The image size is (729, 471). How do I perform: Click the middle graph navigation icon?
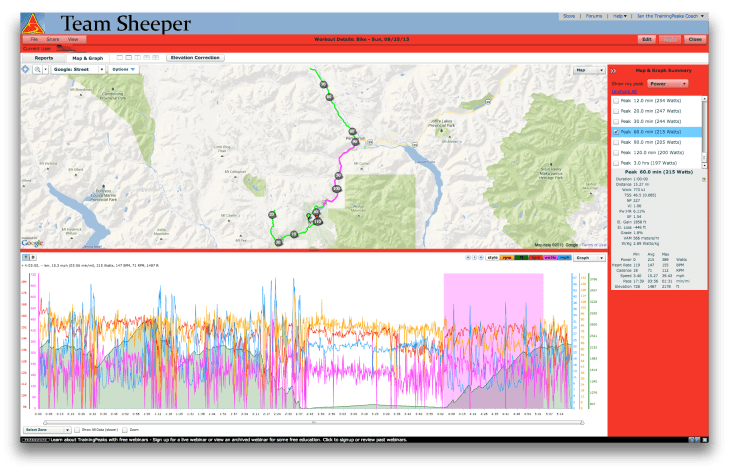pos(474,258)
